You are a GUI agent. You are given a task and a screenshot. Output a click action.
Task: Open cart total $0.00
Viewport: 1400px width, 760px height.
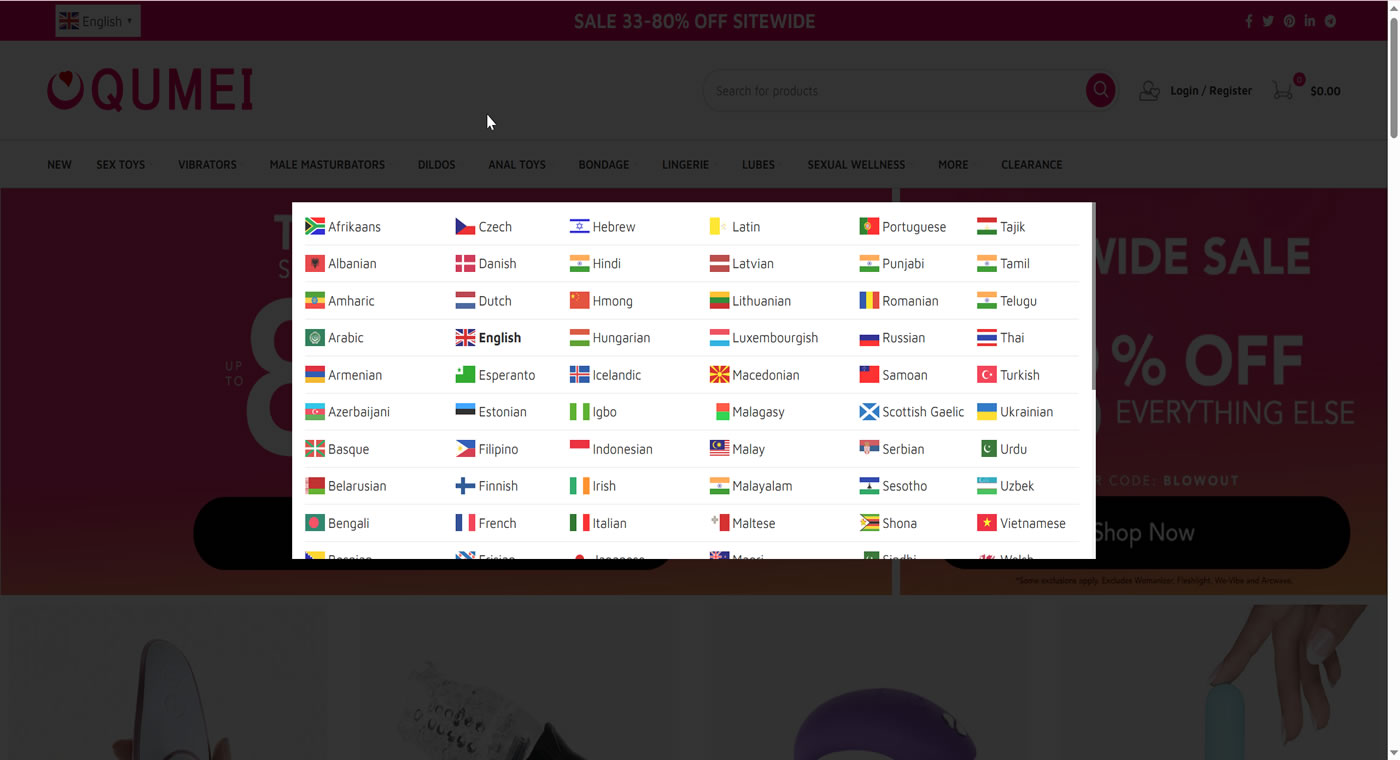coord(1325,91)
